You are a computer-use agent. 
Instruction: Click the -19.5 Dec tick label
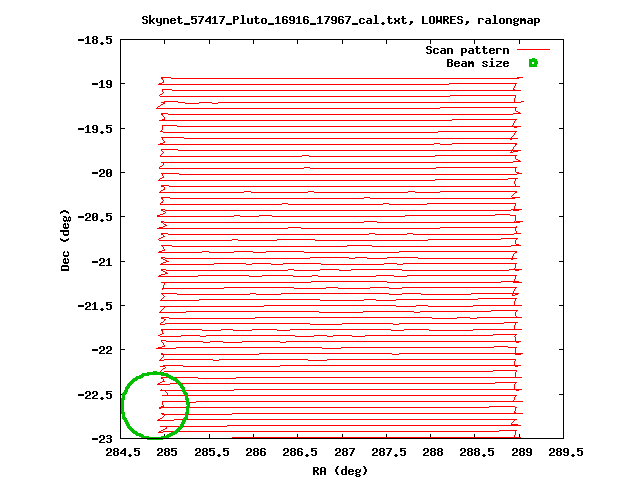coord(95,129)
